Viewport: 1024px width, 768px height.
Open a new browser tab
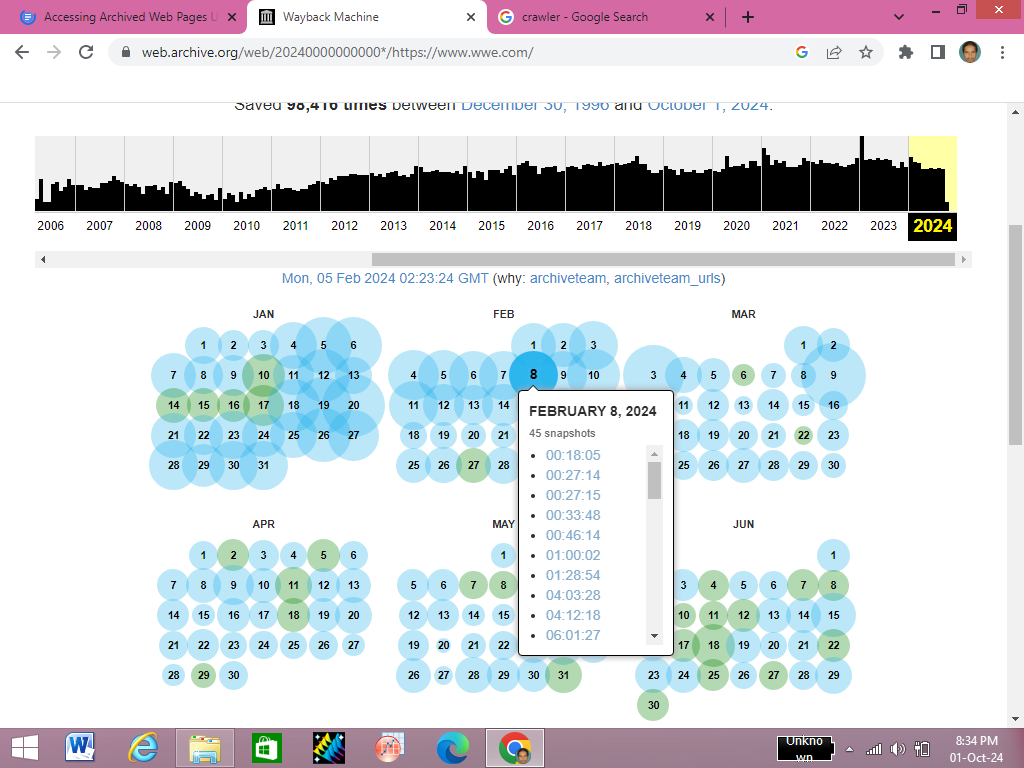(x=748, y=17)
